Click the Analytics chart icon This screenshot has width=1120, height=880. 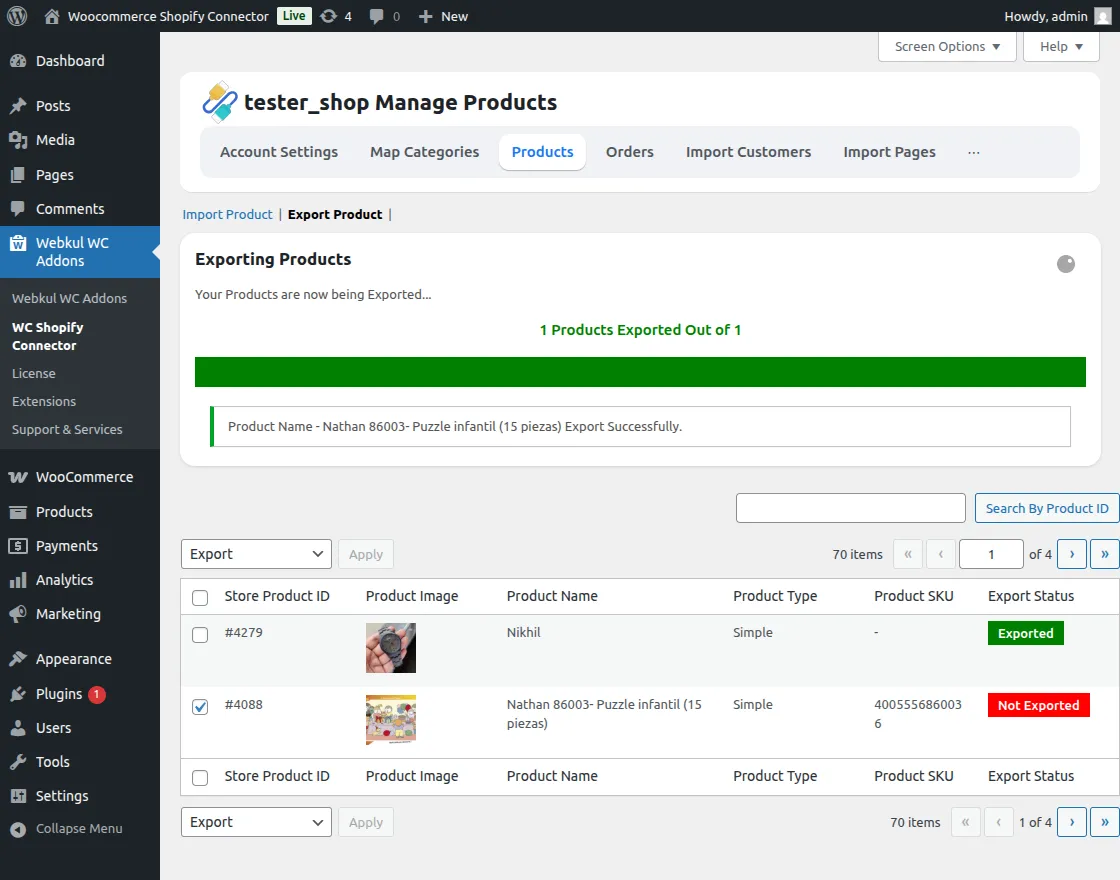pyautogui.click(x=17, y=580)
